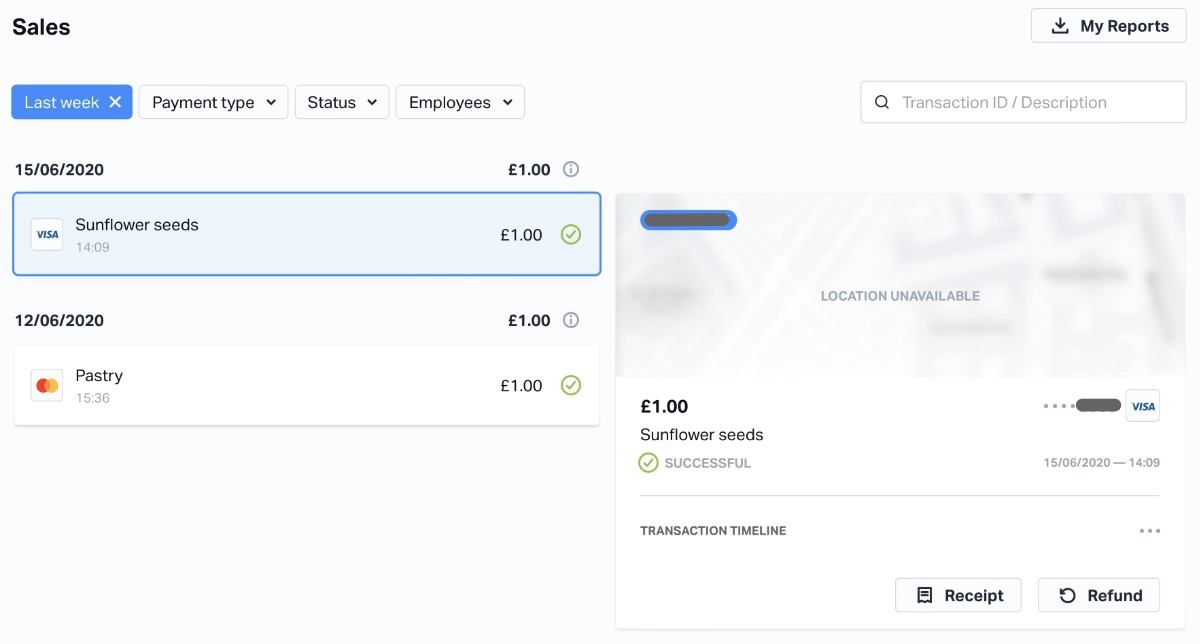Open the Status filter dropdown
This screenshot has height=644, width=1200.
[342, 102]
